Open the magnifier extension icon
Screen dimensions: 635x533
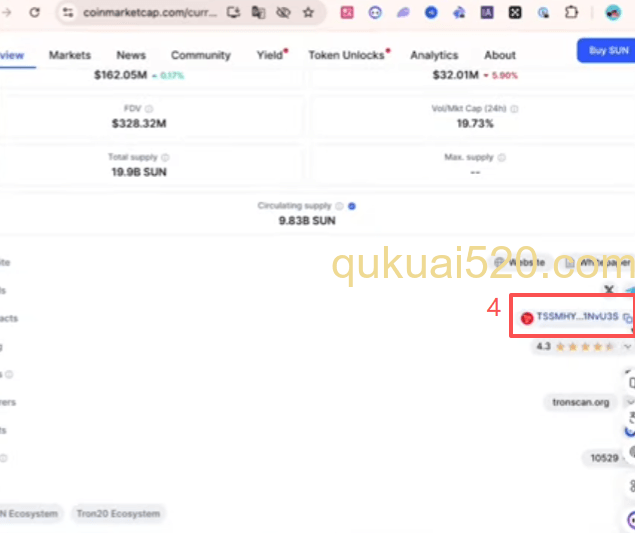click(x=543, y=13)
